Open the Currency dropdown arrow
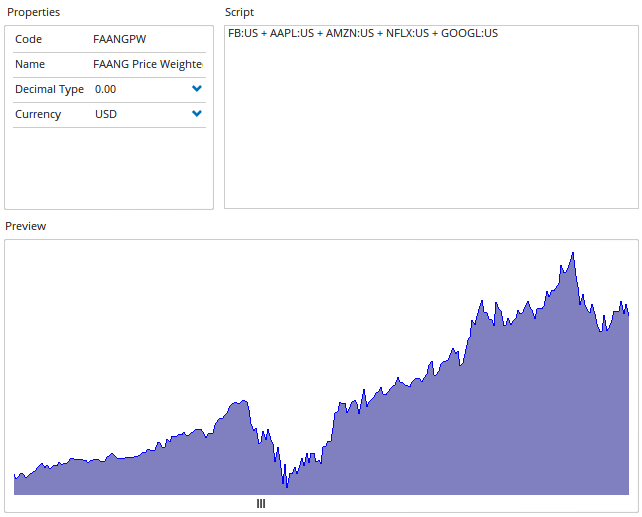Viewport: 642px width, 517px height. coord(197,114)
